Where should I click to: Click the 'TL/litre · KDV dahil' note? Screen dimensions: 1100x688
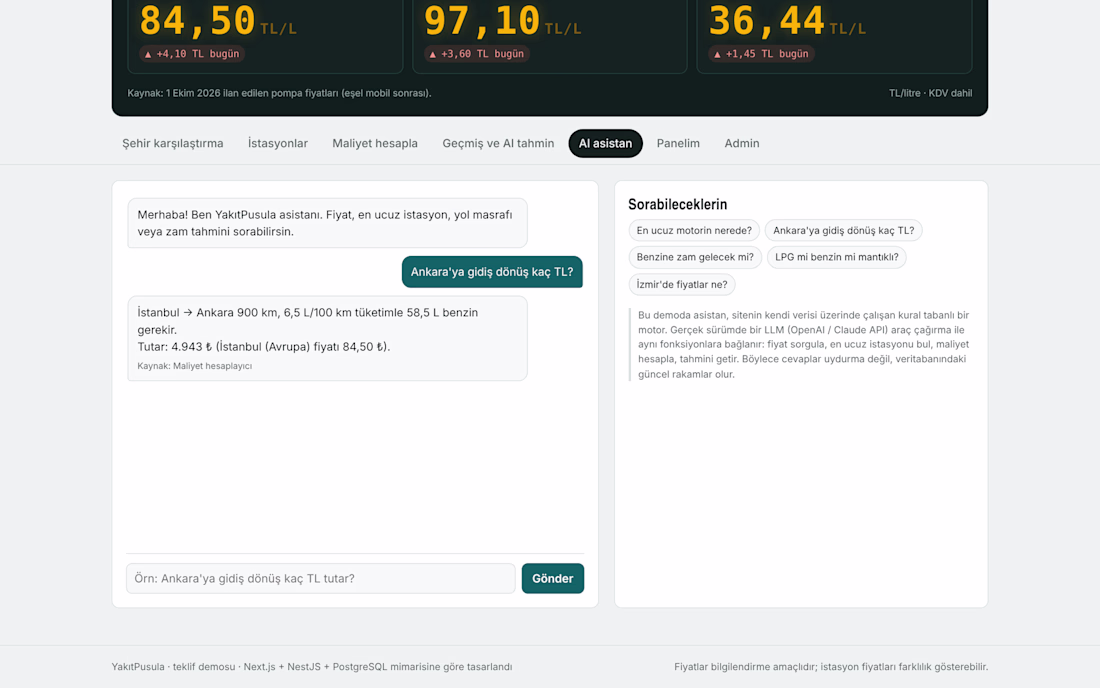pyautogui.click(x=930, y=93)
